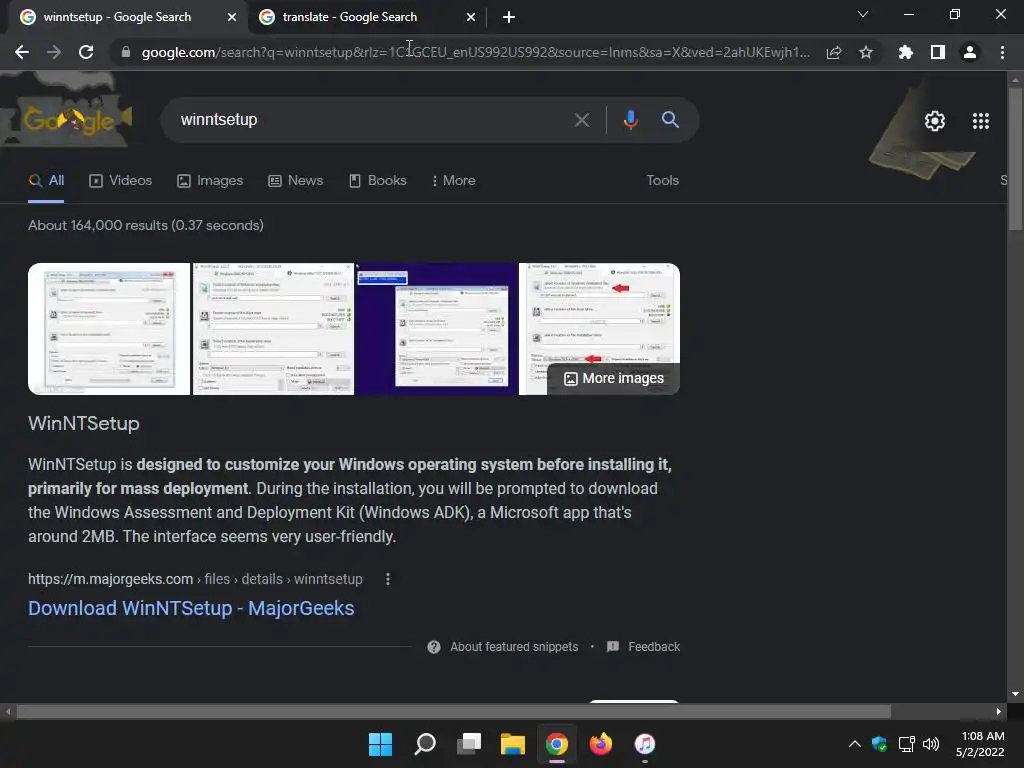Share this page icon in address bar

click(833, 52)
